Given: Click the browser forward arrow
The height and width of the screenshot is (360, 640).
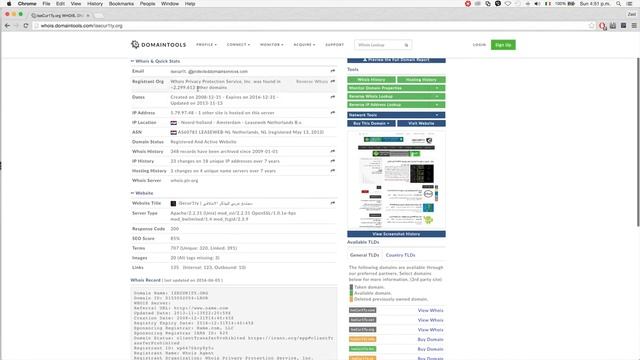Looking at the screenshot, I should pyautogui.click(x=16, y=26).
